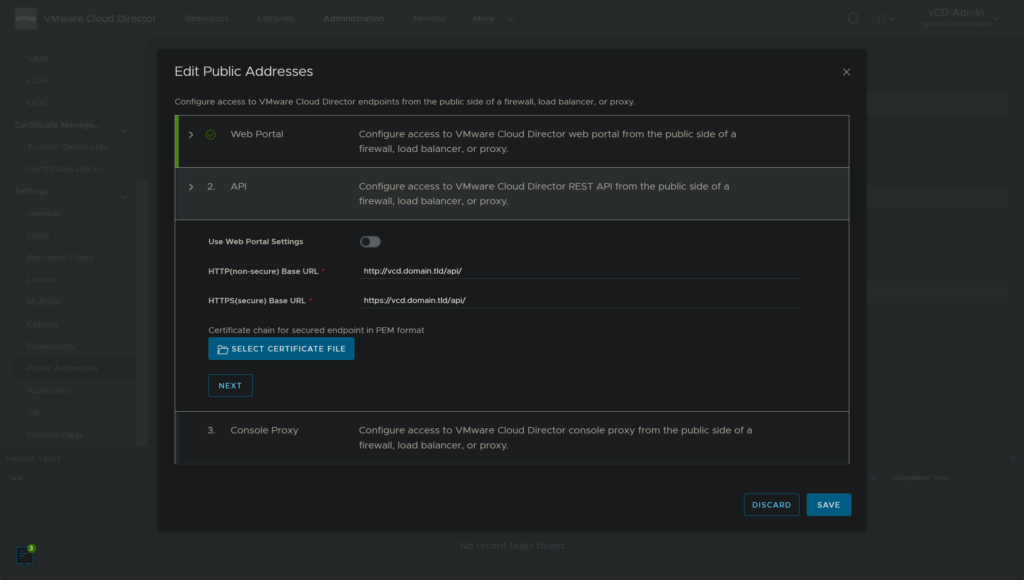Image resolution: width=1024 pixels, height=580 pixels.
Task: Open the Console Proxy step
Action: tap(512, 438)
